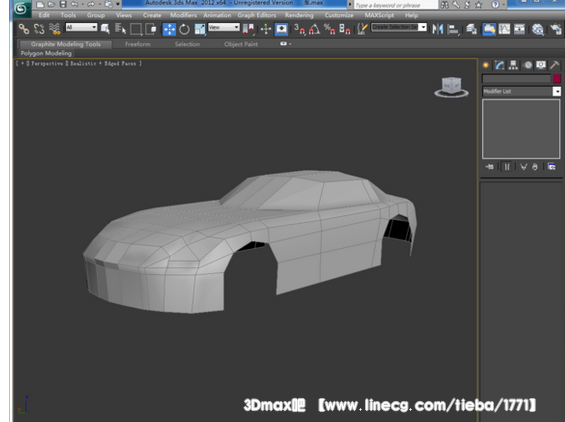Open the MAXScript menu

379,15
